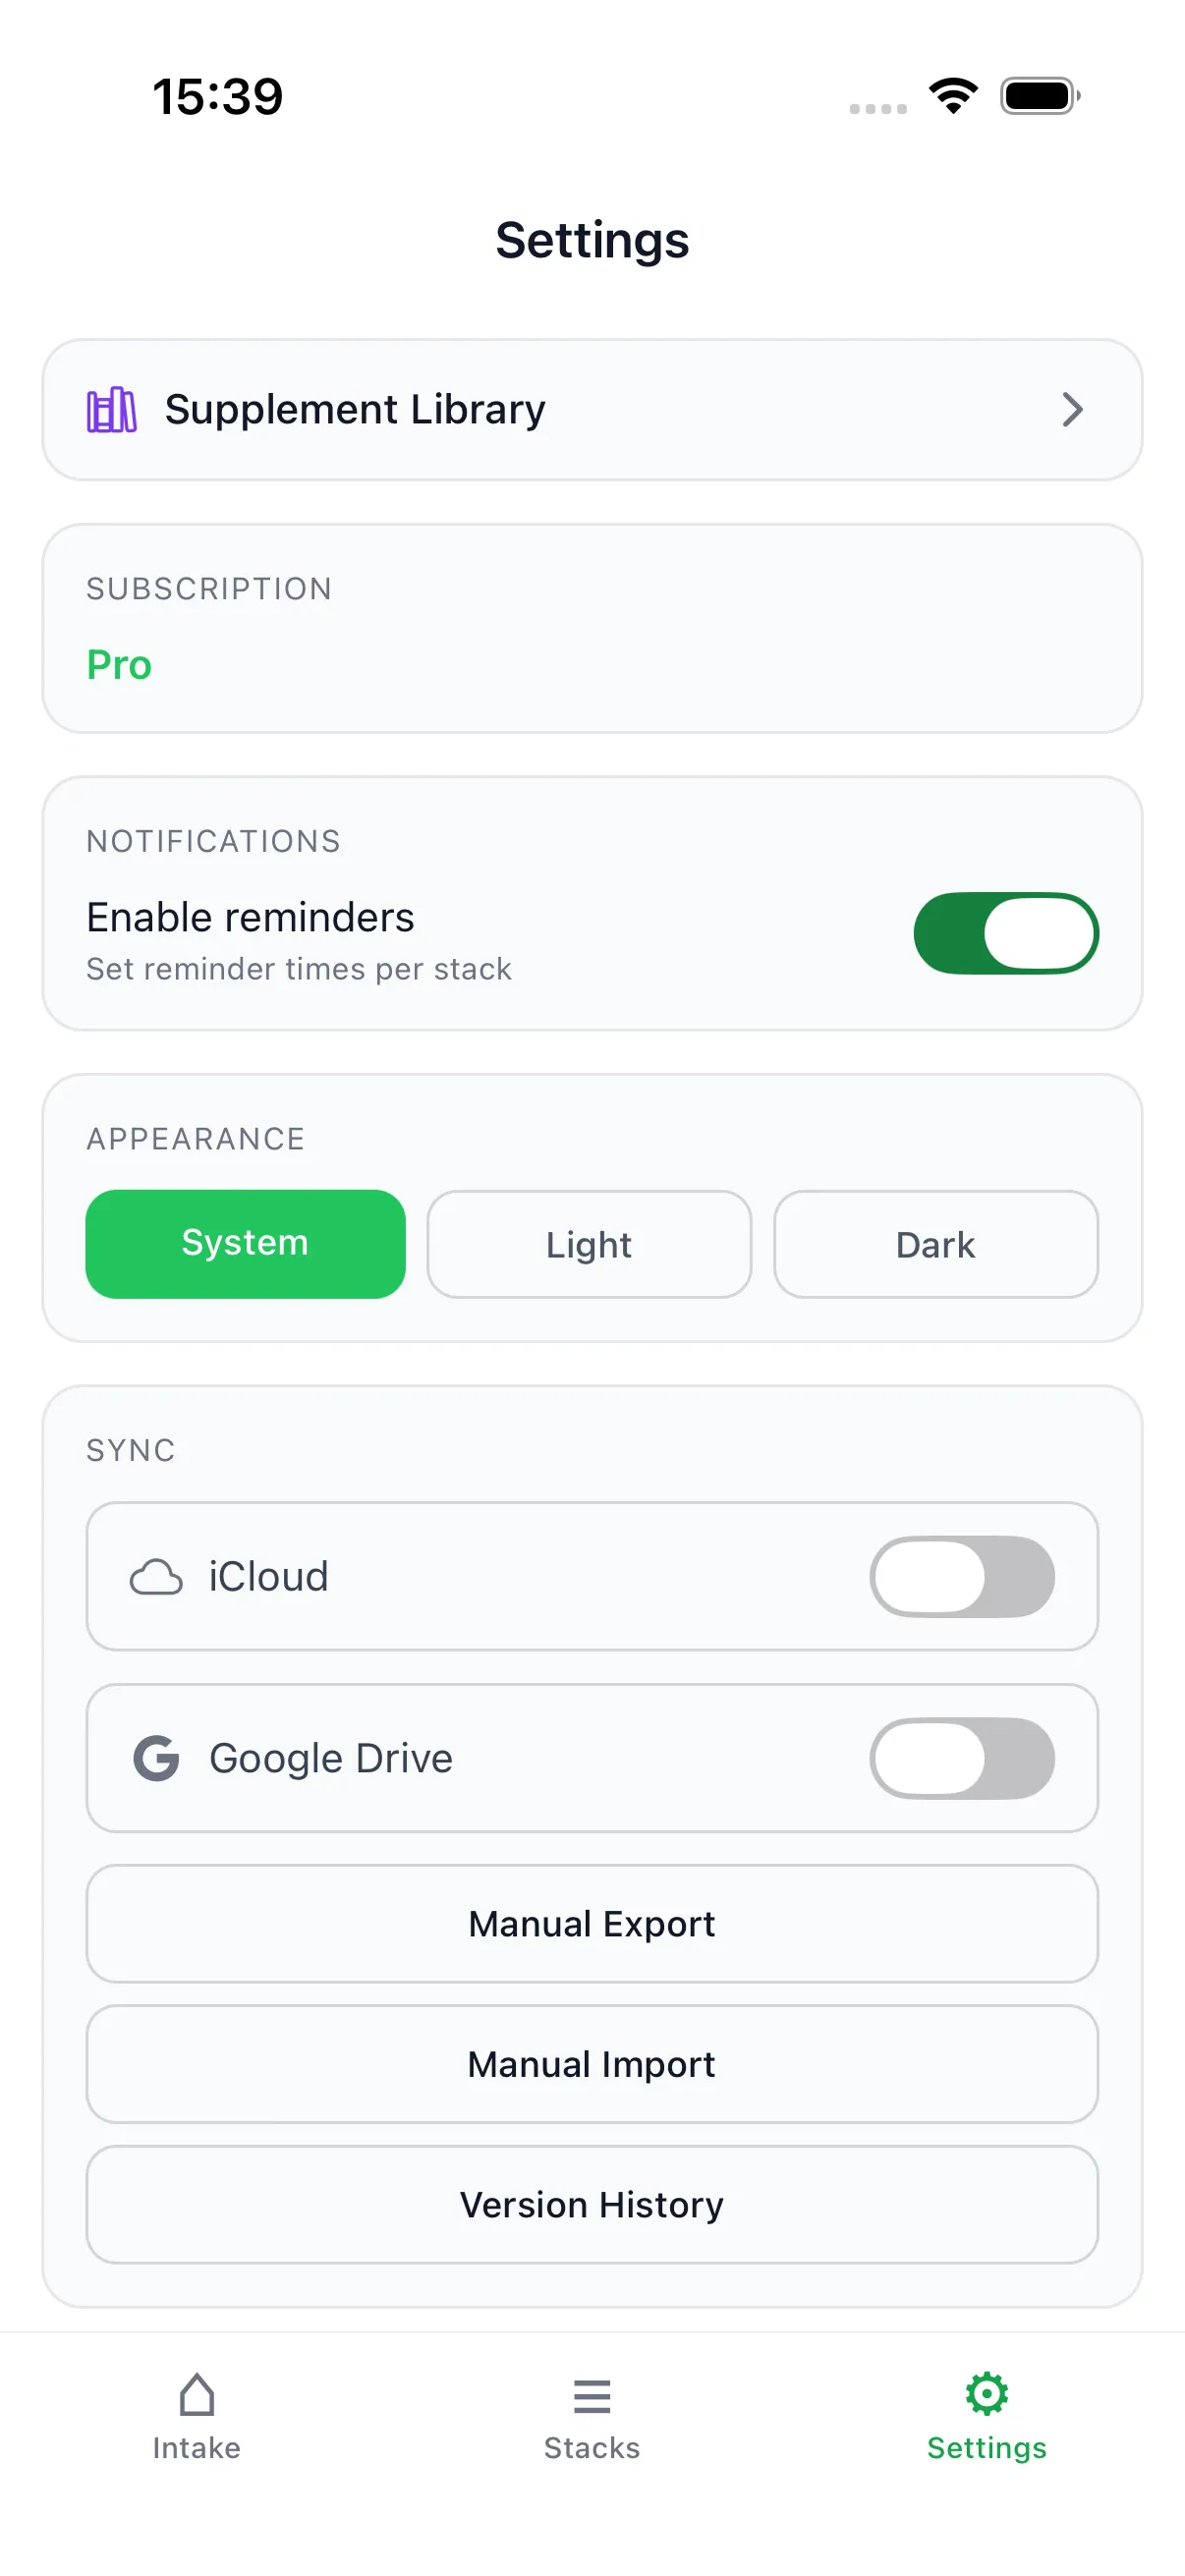Enable iCloud sync
This screenshot has width=1185, height=2576.
coord(963,1576)
